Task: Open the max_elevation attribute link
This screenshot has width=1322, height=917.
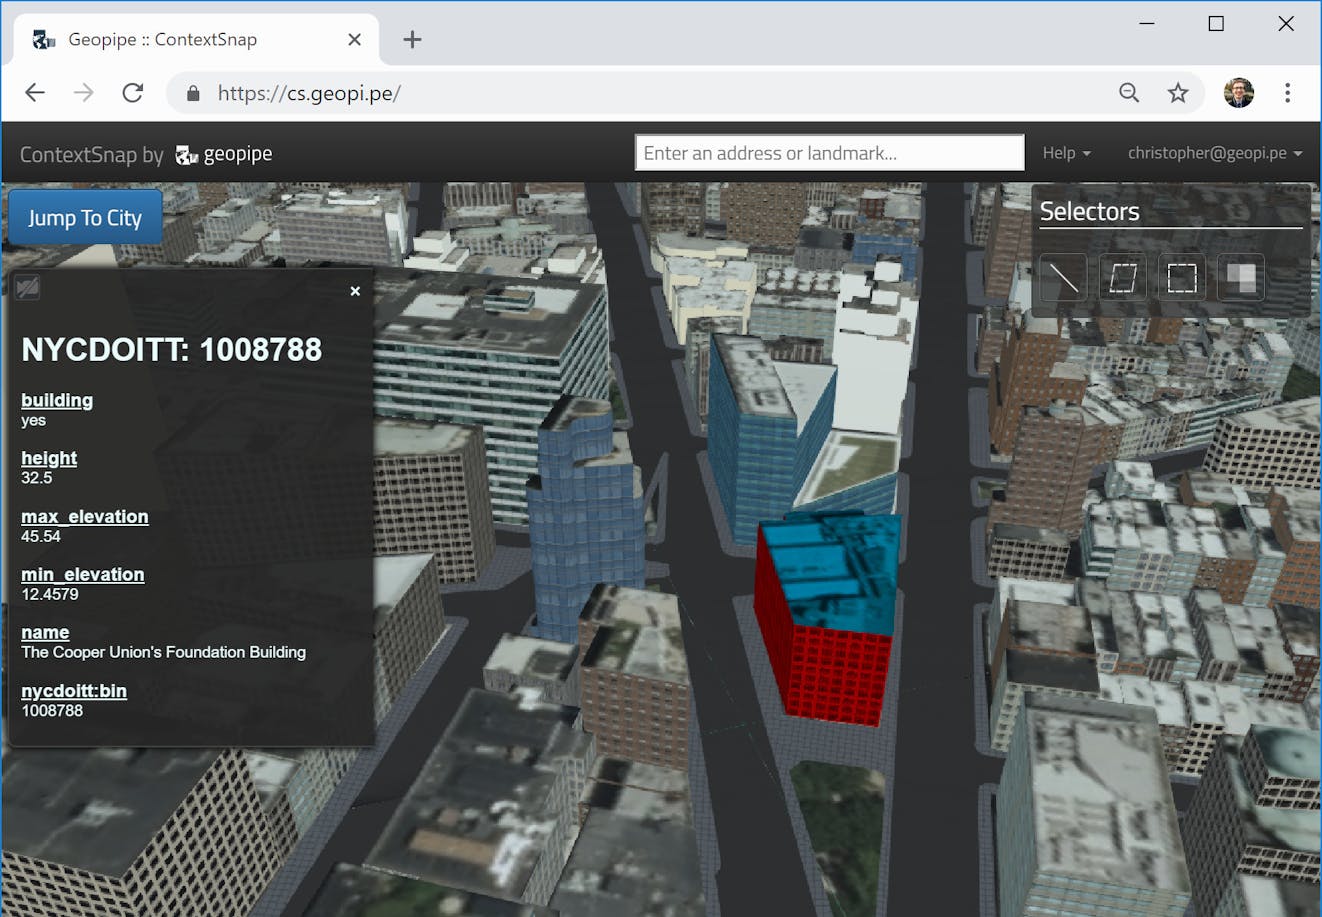Action: click(x=85, y=516)
